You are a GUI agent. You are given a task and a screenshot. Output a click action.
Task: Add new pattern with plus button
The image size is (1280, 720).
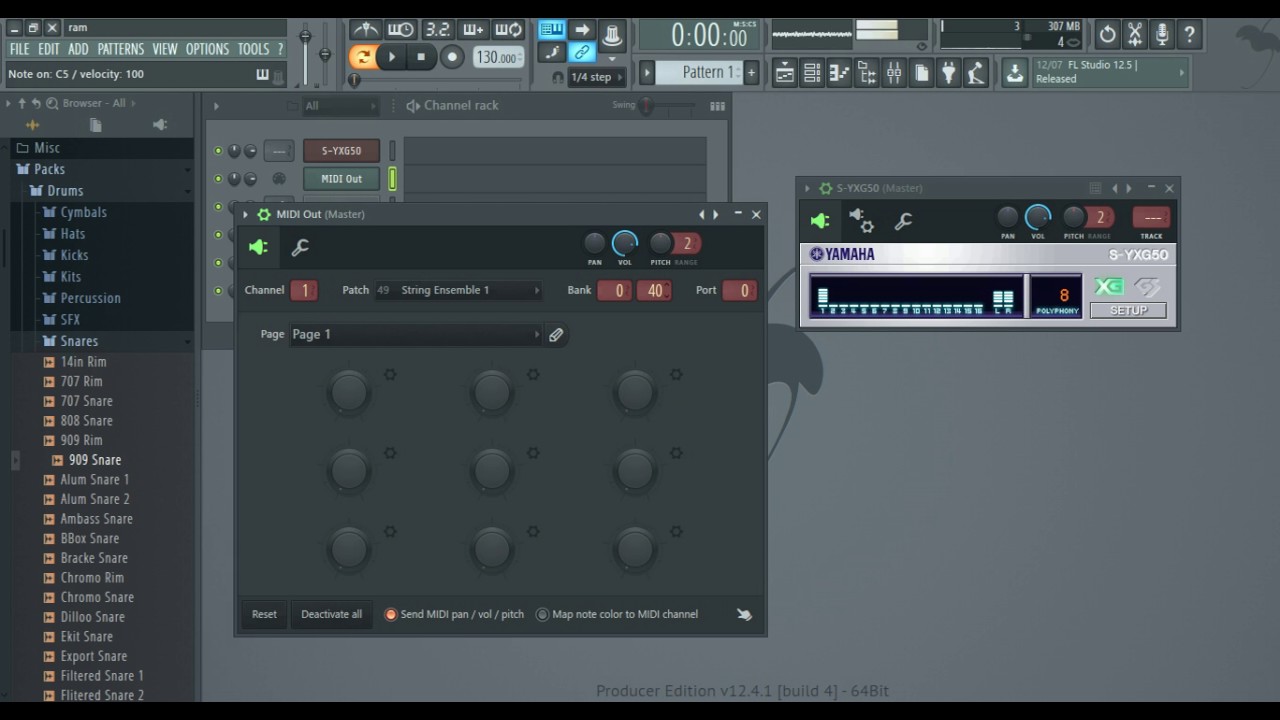click(751, 72)
